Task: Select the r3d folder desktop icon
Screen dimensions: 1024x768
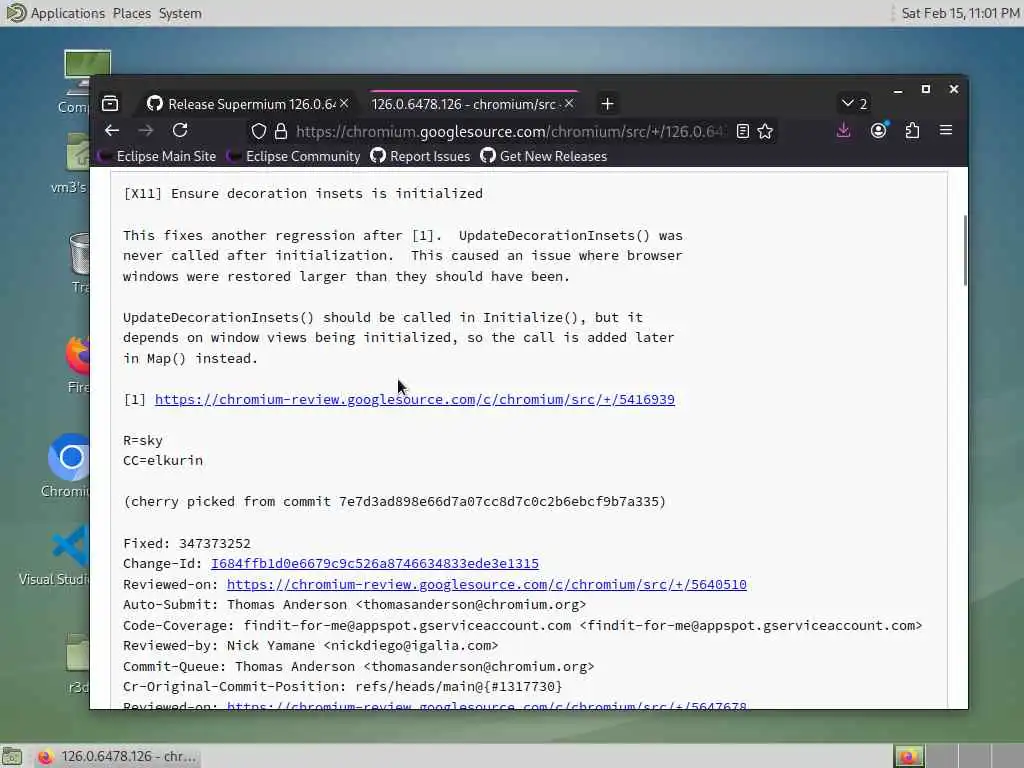Action: coord(77,663)
